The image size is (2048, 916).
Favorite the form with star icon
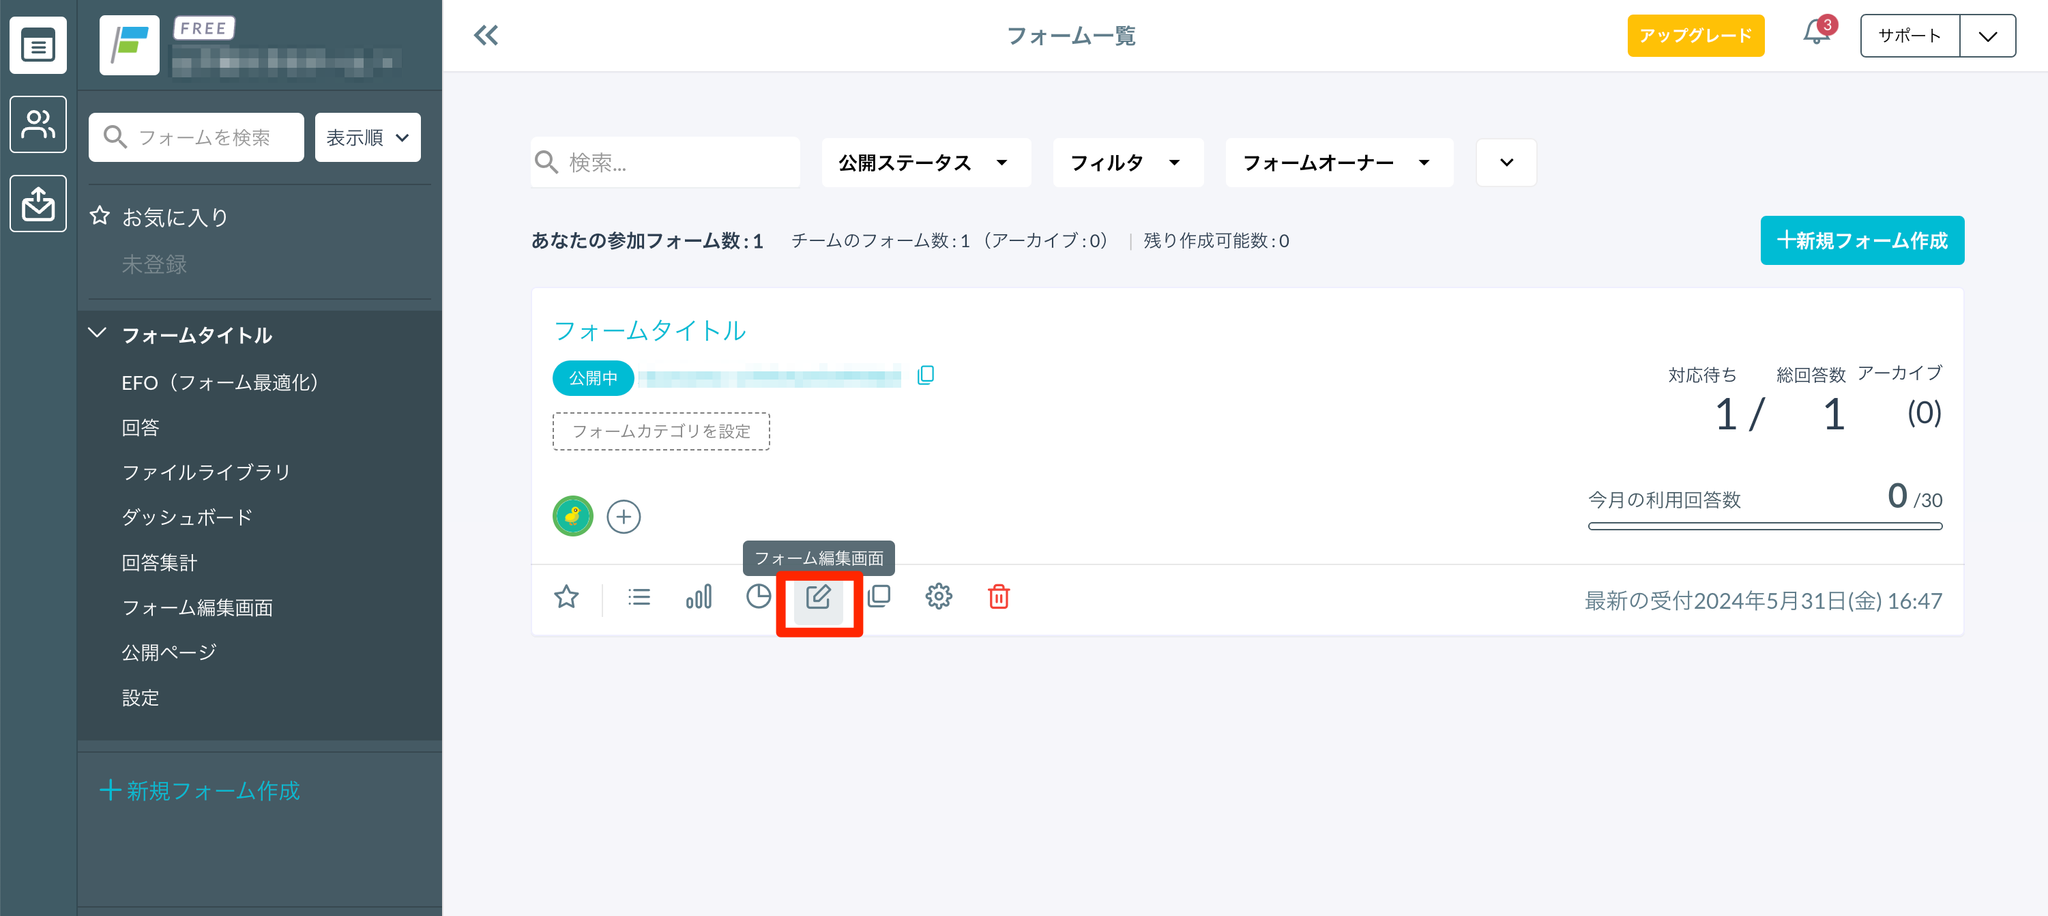(567, 597)
